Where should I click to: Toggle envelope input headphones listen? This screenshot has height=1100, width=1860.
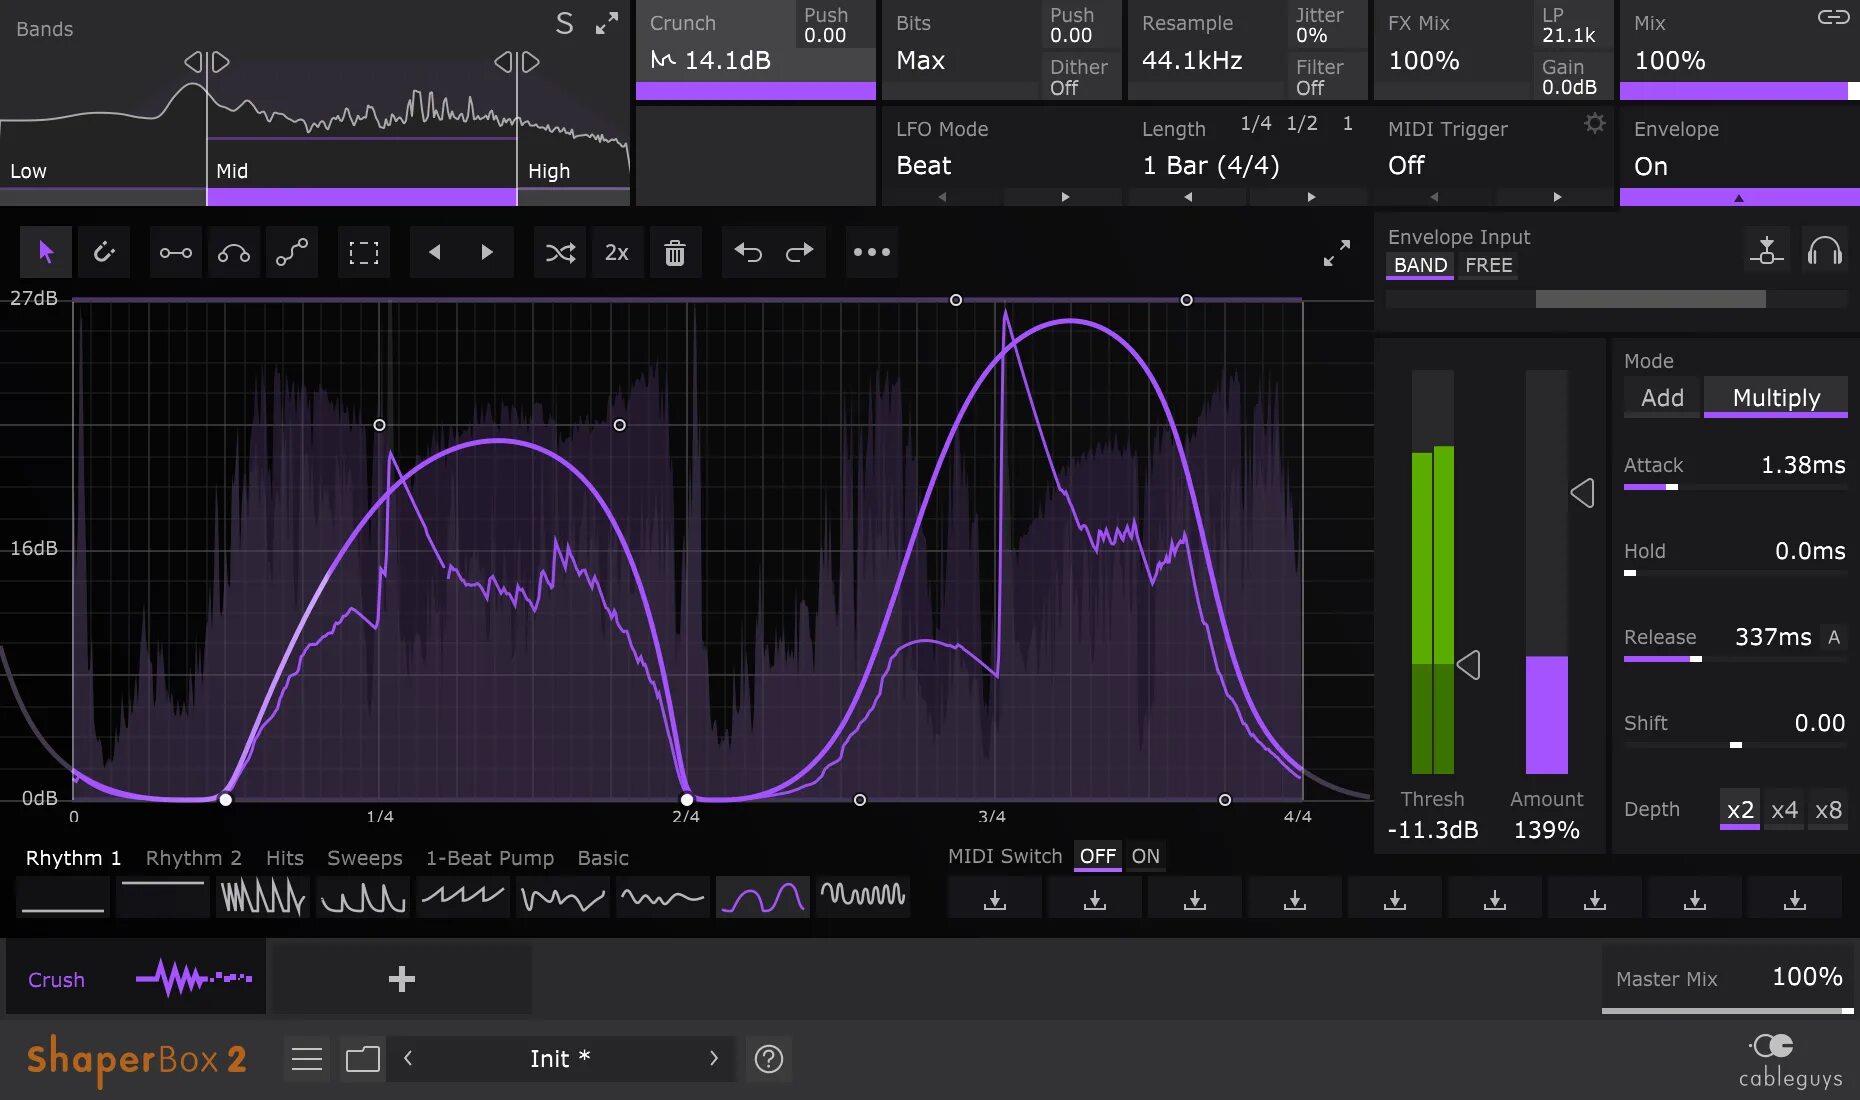[1825, 250]
